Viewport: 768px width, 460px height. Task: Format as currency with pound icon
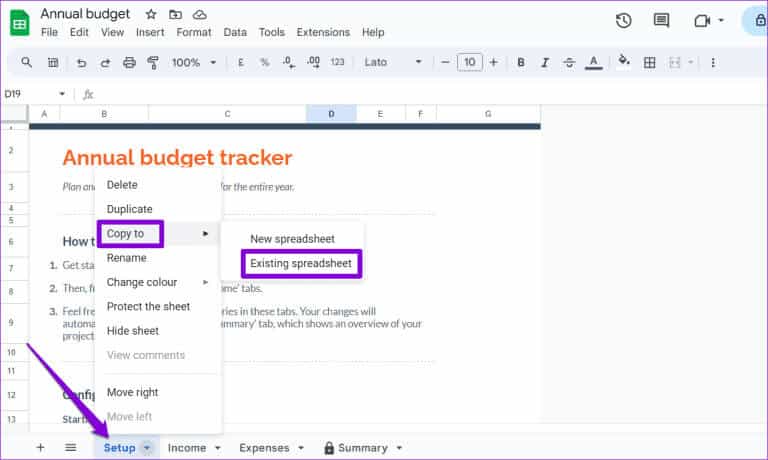click(240, 63)
